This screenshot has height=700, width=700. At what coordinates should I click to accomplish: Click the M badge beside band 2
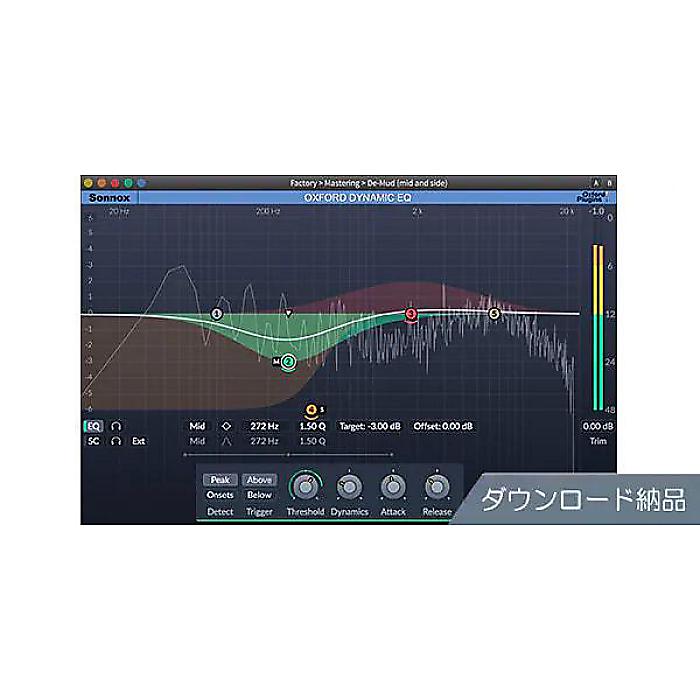point(276,362)
